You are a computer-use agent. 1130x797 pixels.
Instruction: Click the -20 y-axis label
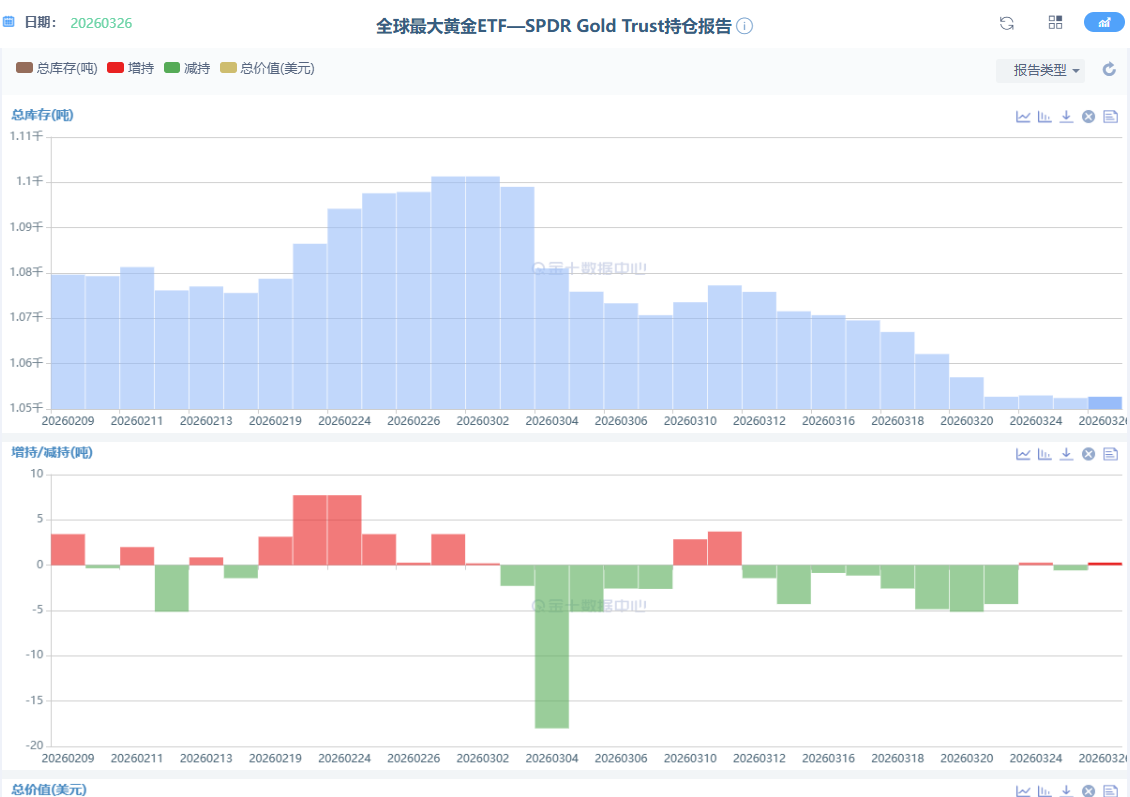coord(35,745)
